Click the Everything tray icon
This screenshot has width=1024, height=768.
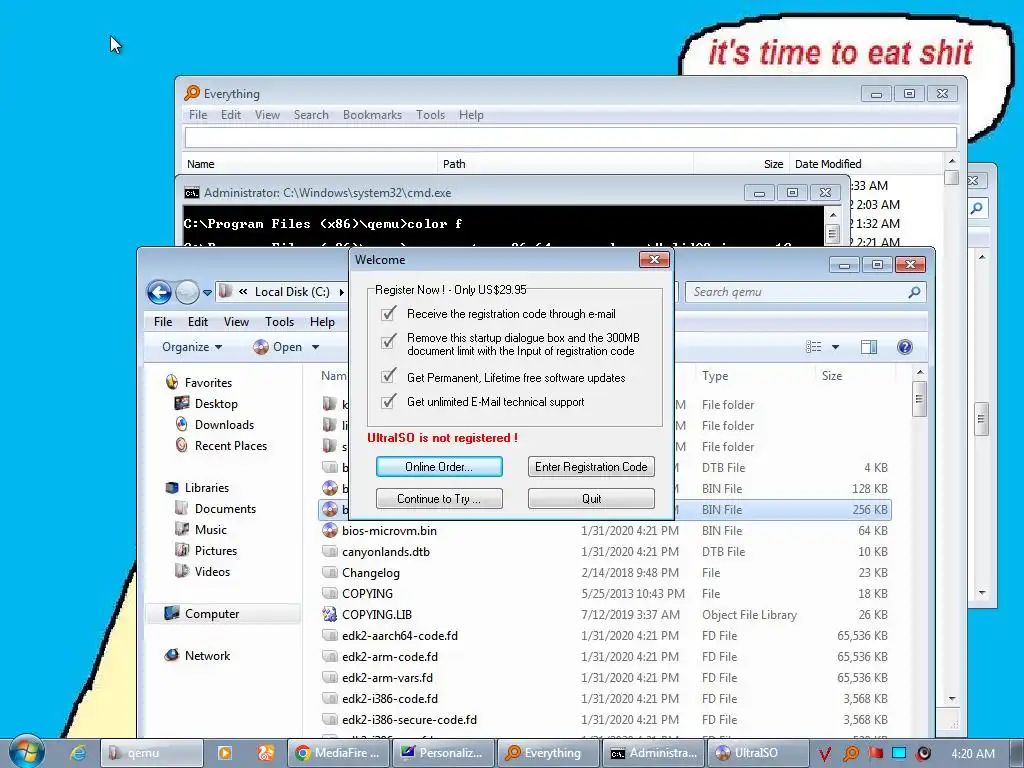pyautogui.click(x=850, y=754)
